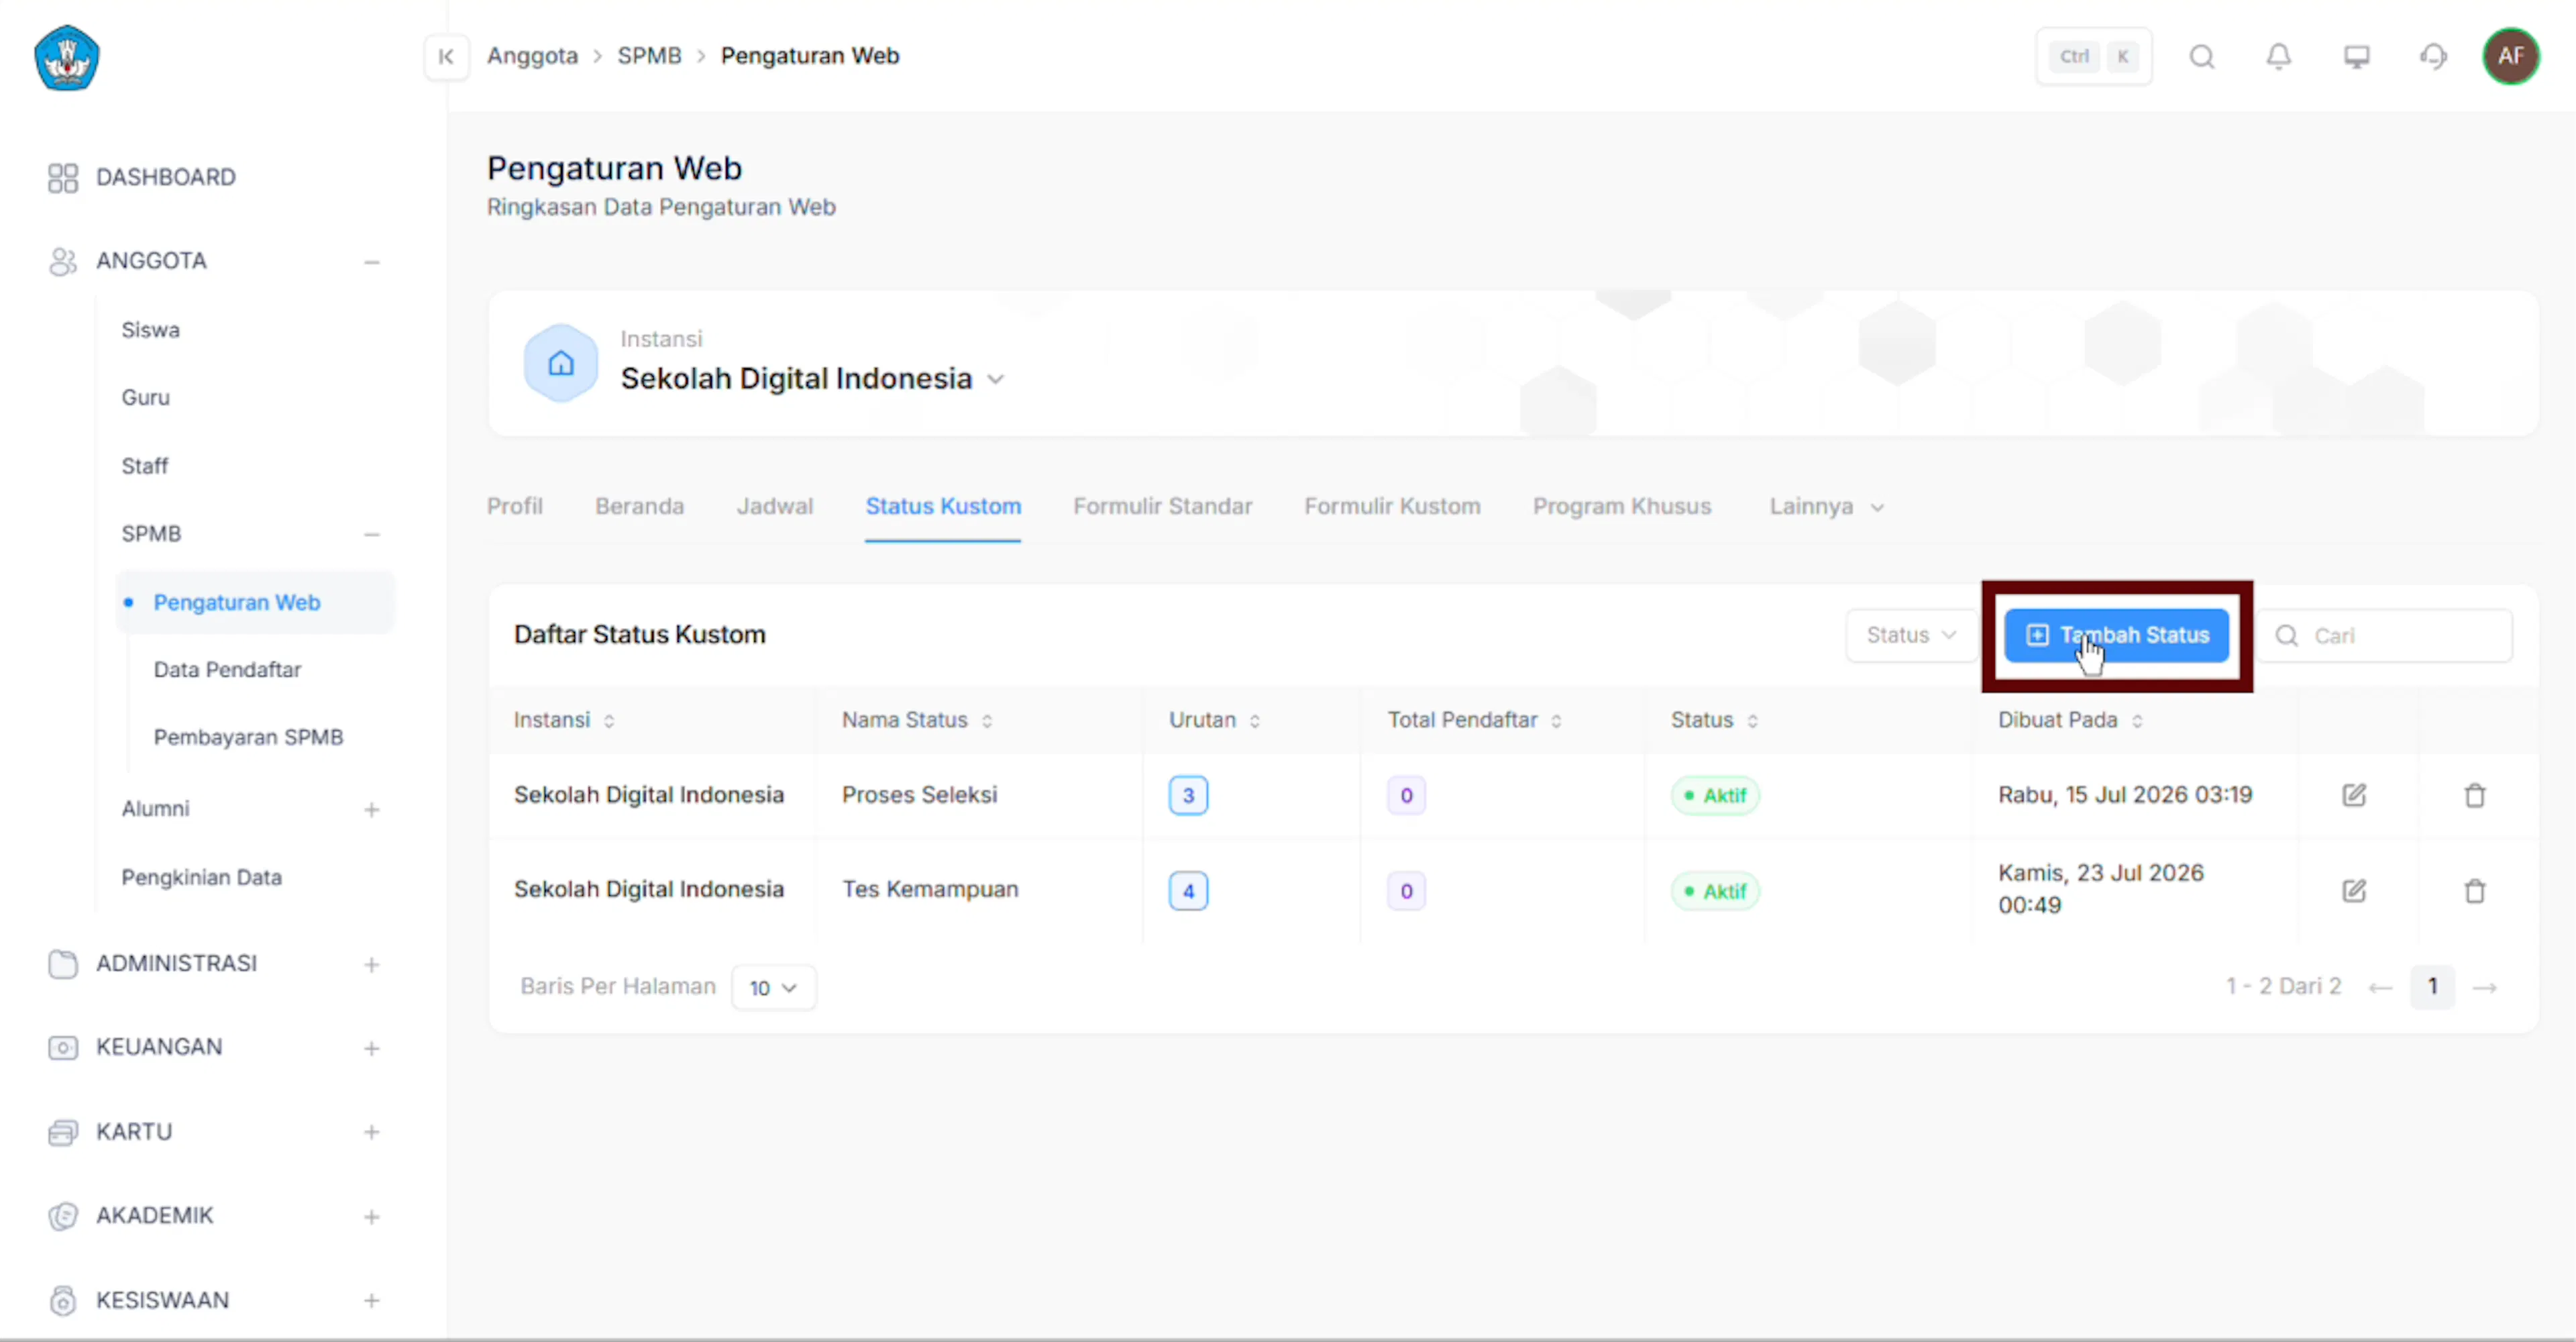Viewport: 2576px width, 1342px height.
Task: Expand the Akademik menu
Action: click(x=371, y=1216)
